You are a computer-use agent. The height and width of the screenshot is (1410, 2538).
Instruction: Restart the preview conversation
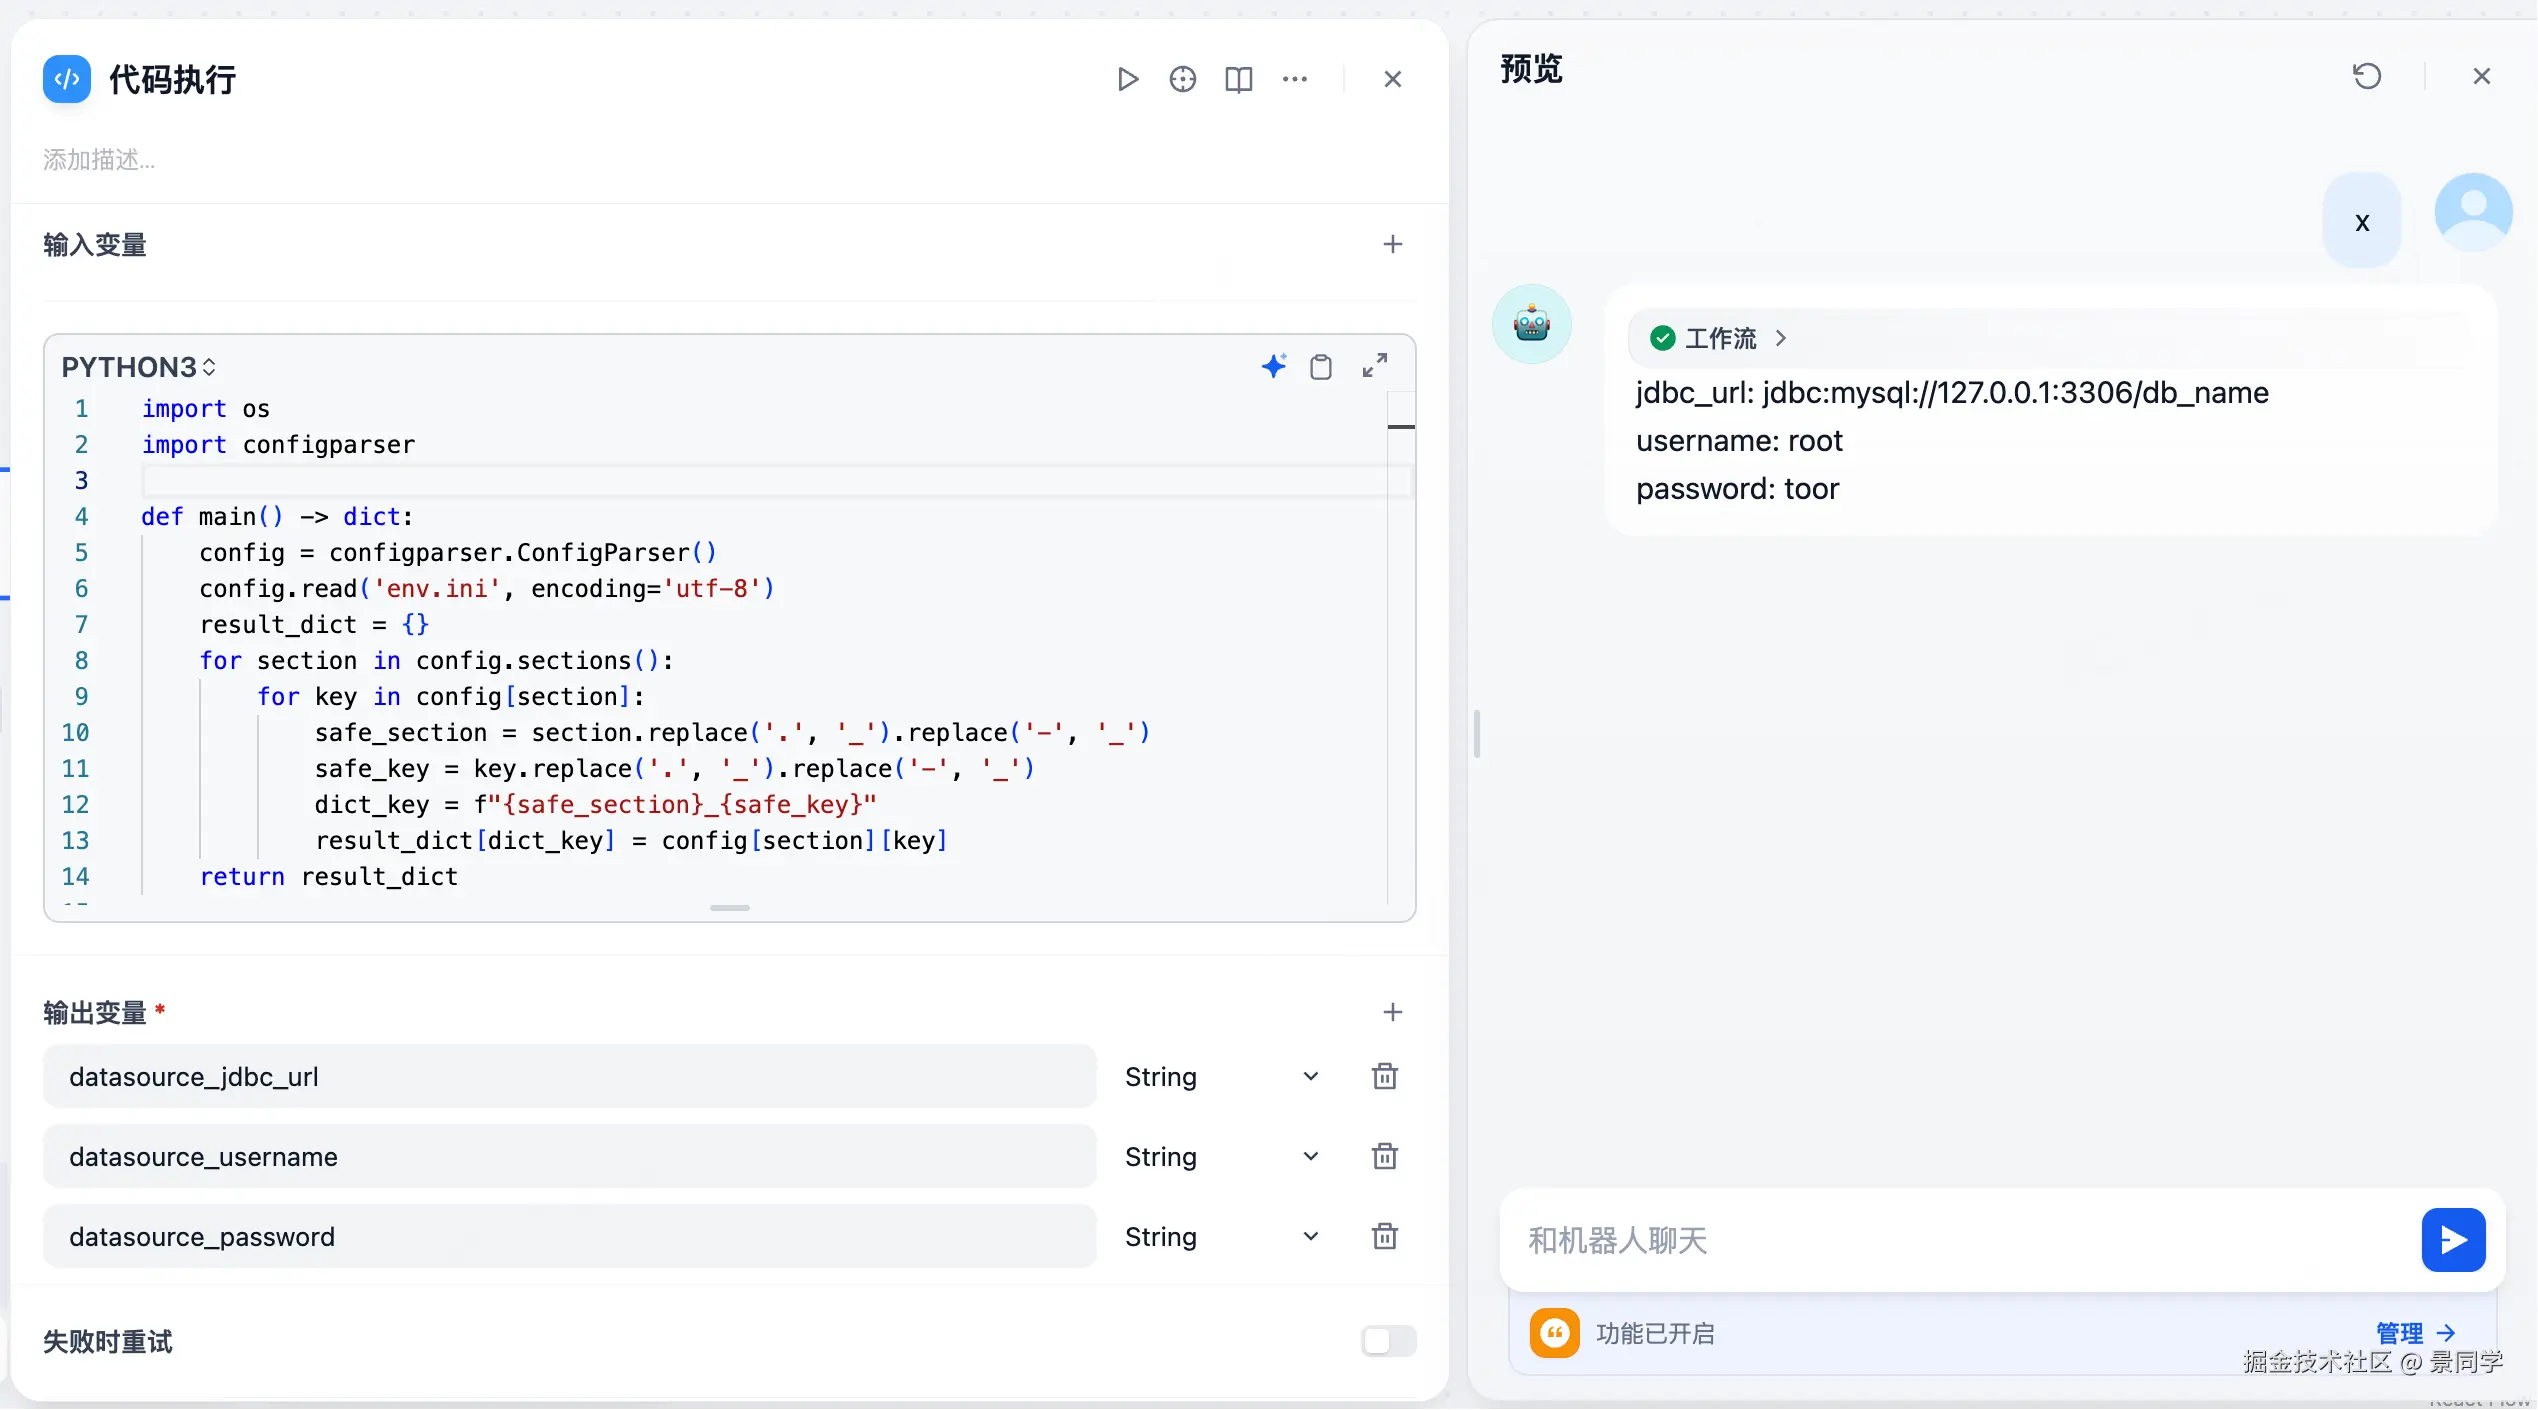pyautogui.click(x=2366, y=76)
